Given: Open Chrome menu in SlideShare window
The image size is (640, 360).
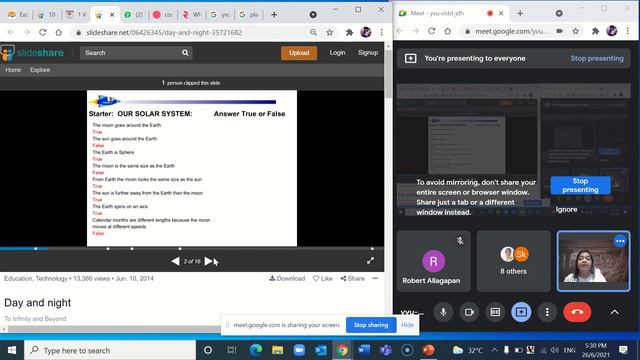Looking at the screenshot, I should click(382, 32).
